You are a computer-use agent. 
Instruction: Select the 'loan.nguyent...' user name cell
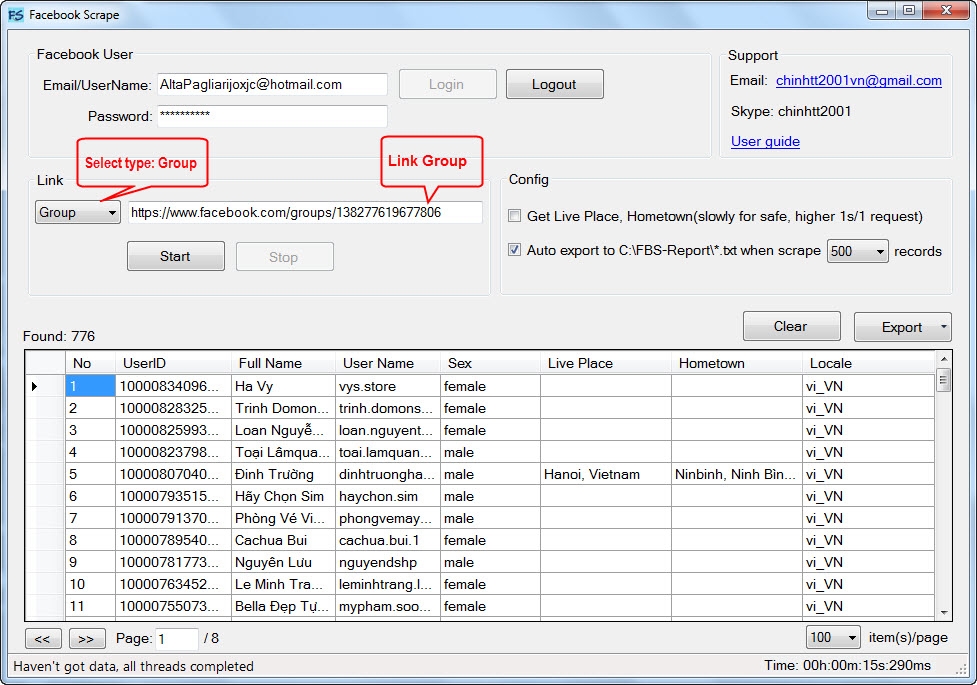[388, 430]
